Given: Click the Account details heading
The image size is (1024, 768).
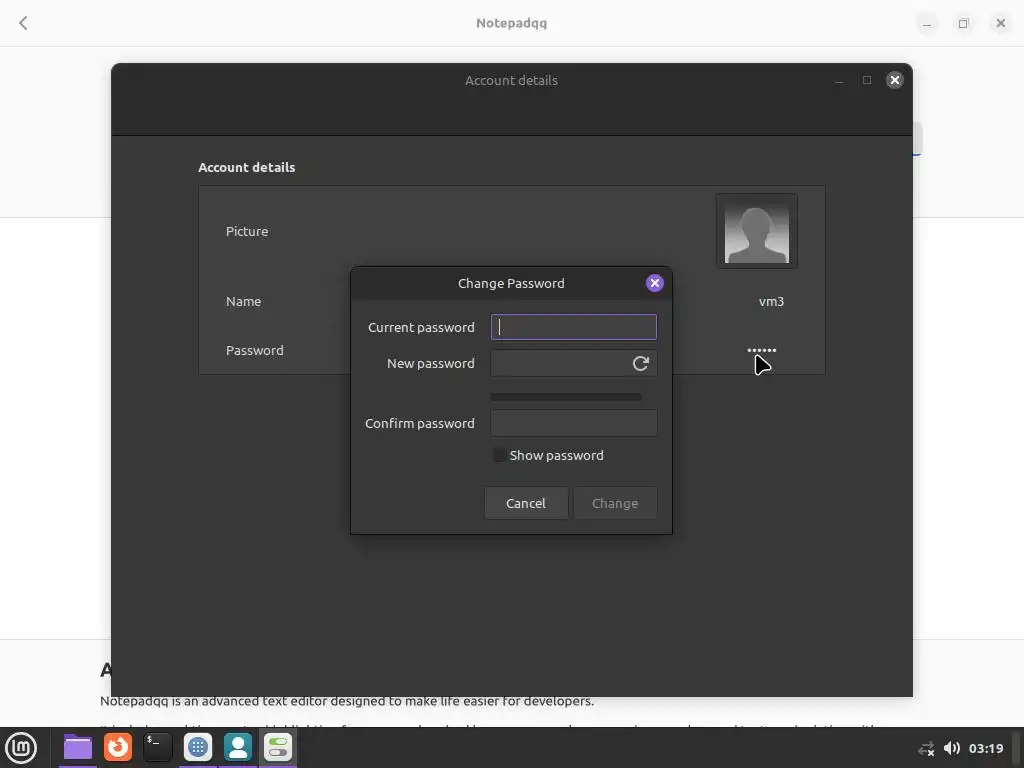Looking at the screenshot, I should [x=246, y=167].
